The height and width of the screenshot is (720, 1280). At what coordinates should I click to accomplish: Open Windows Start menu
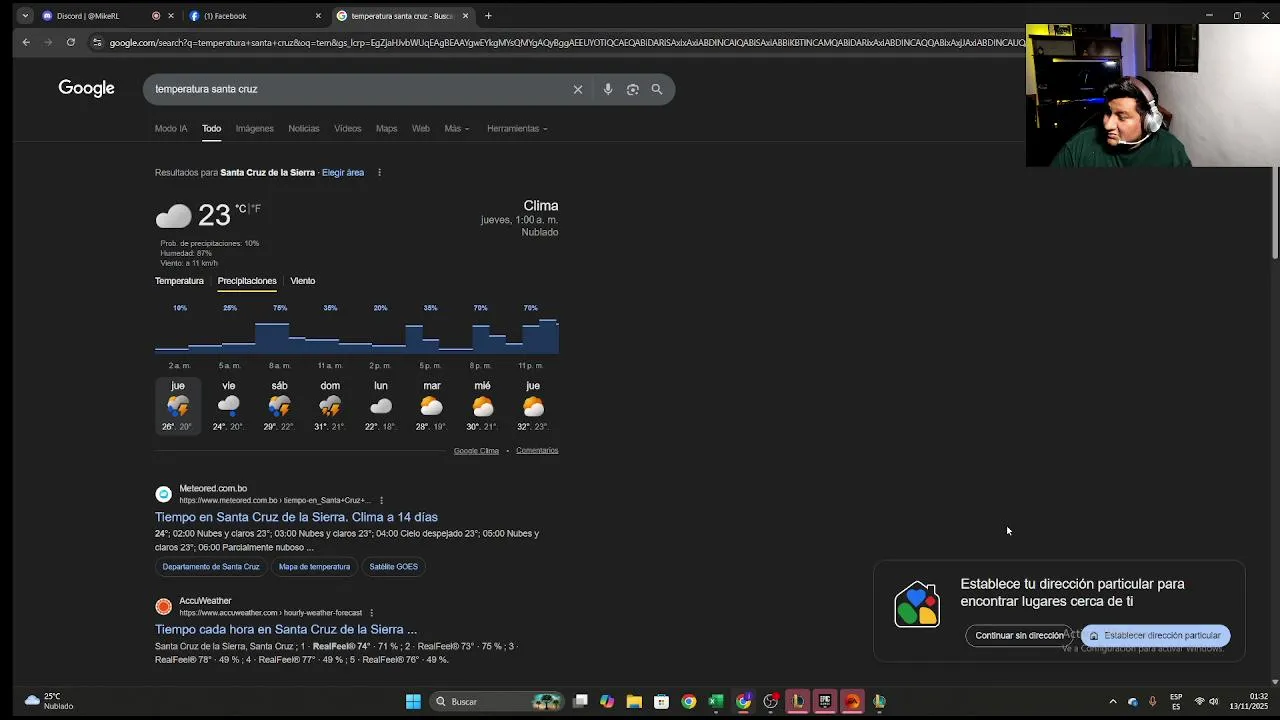413,701
